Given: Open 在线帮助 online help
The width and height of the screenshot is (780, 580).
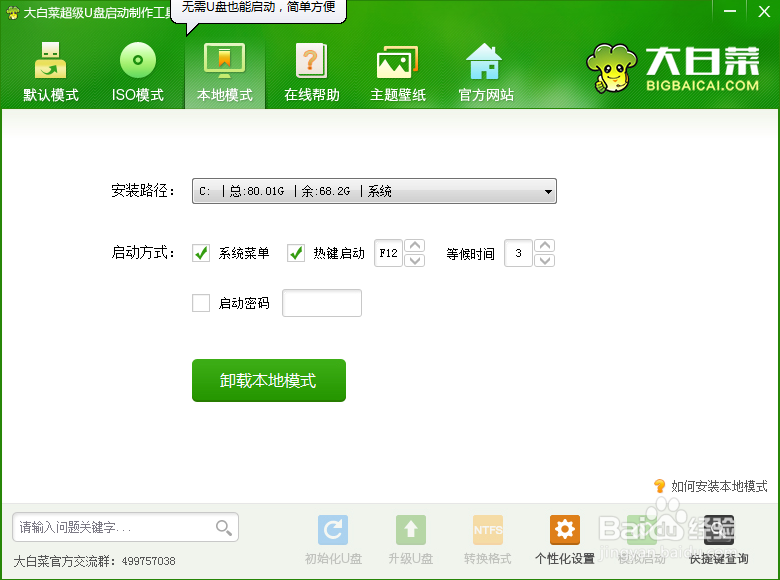Looking at the screenshot, I should pyautogui.click(x=312, y=72).
